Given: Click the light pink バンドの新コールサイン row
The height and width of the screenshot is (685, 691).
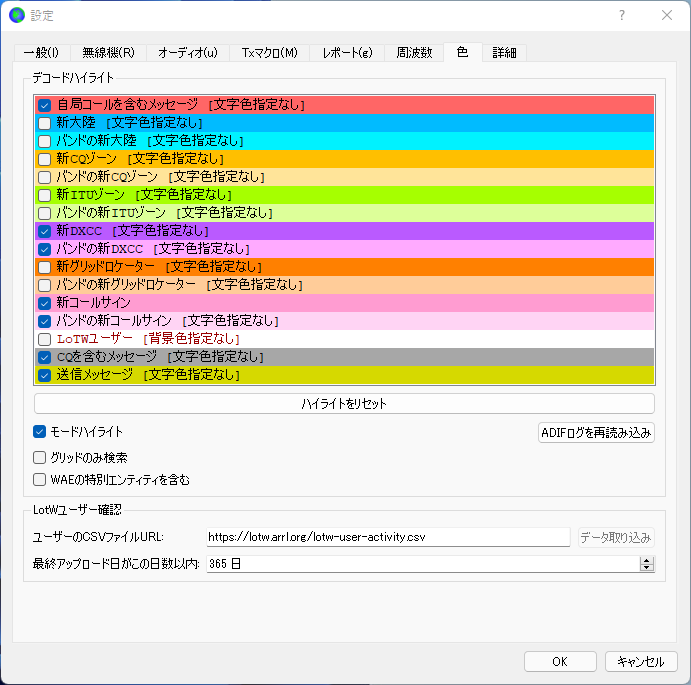Looking at the screenshot, I should (x=345, y=321).
